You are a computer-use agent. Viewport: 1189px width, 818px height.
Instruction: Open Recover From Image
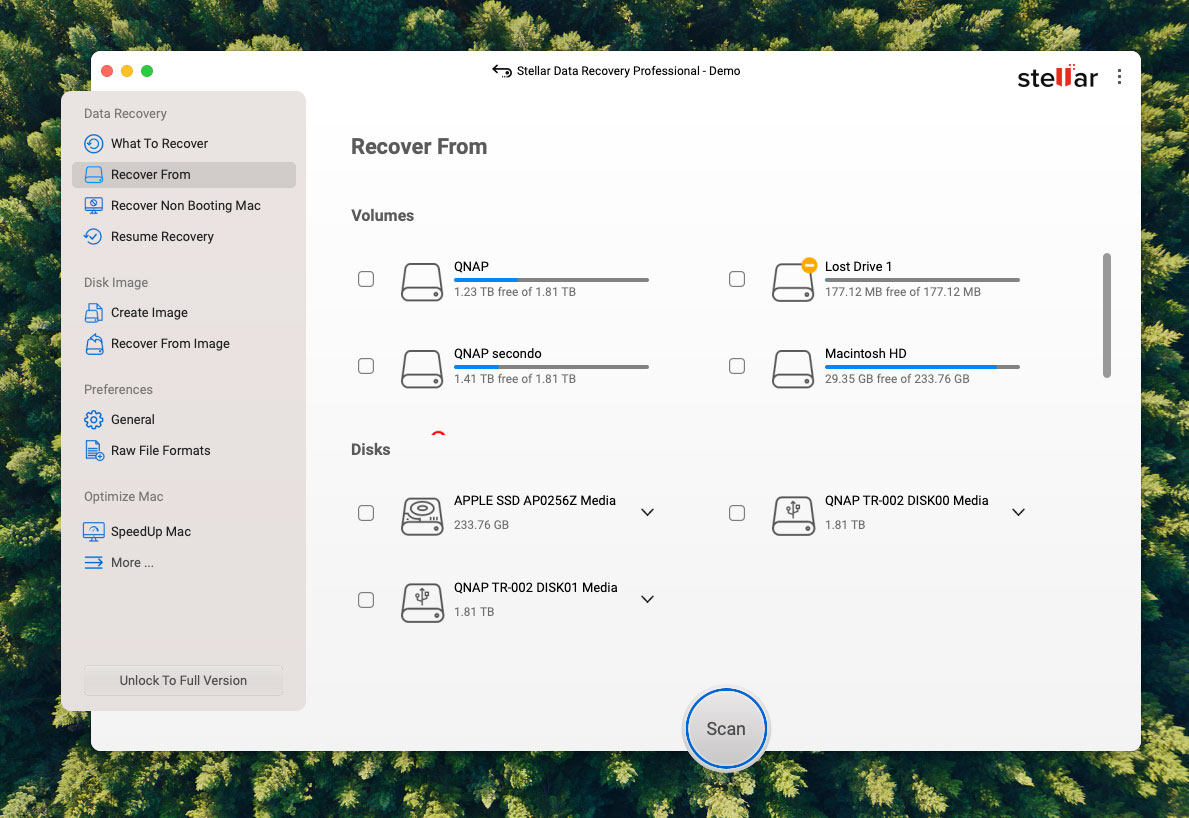pos(184,344)
